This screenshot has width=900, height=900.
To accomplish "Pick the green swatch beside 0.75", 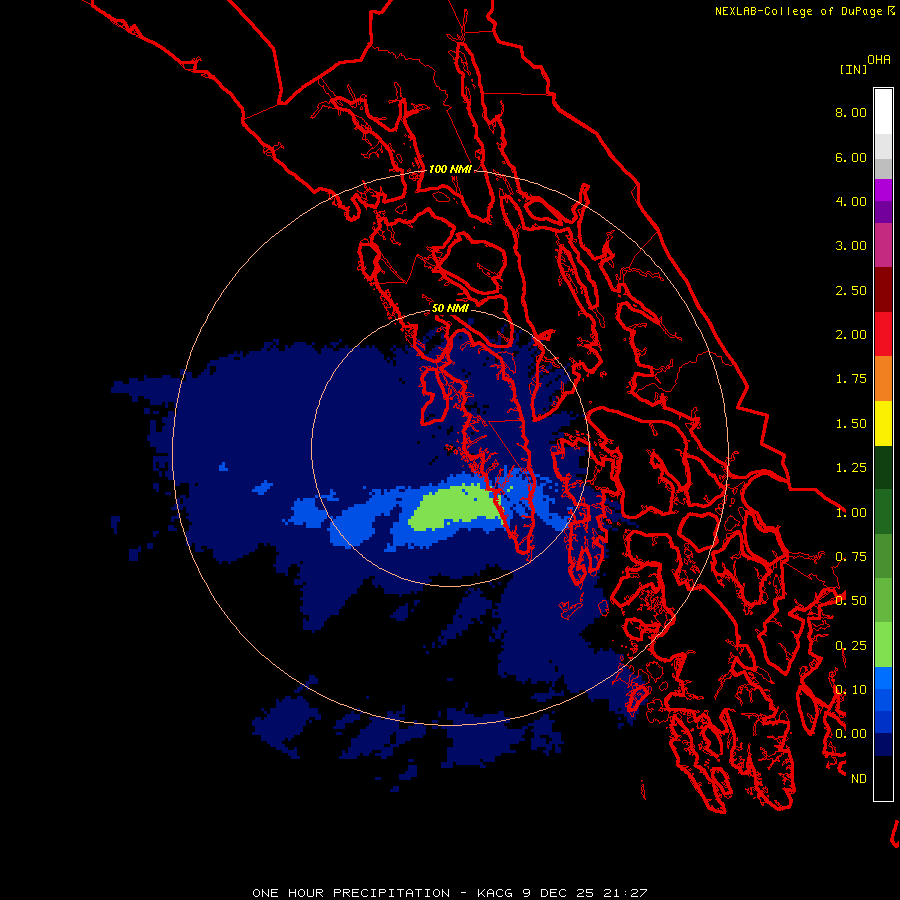I will 883,556.
